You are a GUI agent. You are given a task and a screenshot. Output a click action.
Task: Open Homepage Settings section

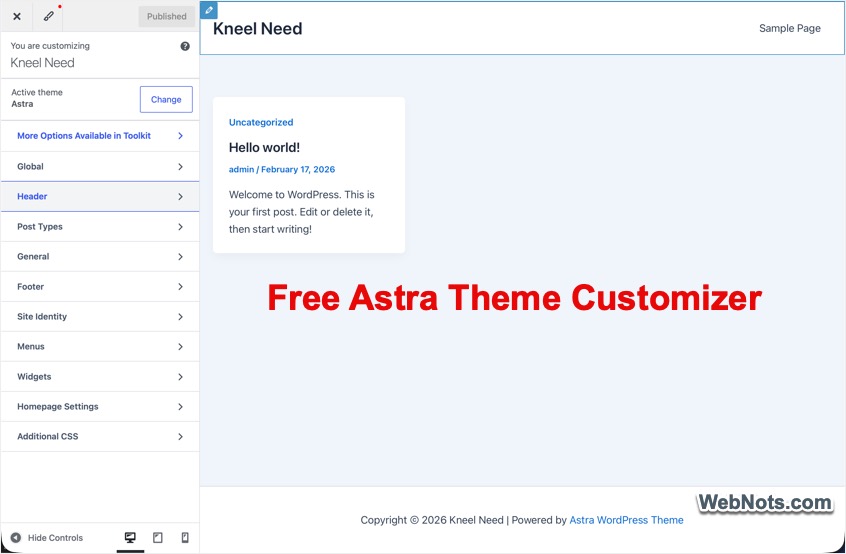[x=100, y=407]
